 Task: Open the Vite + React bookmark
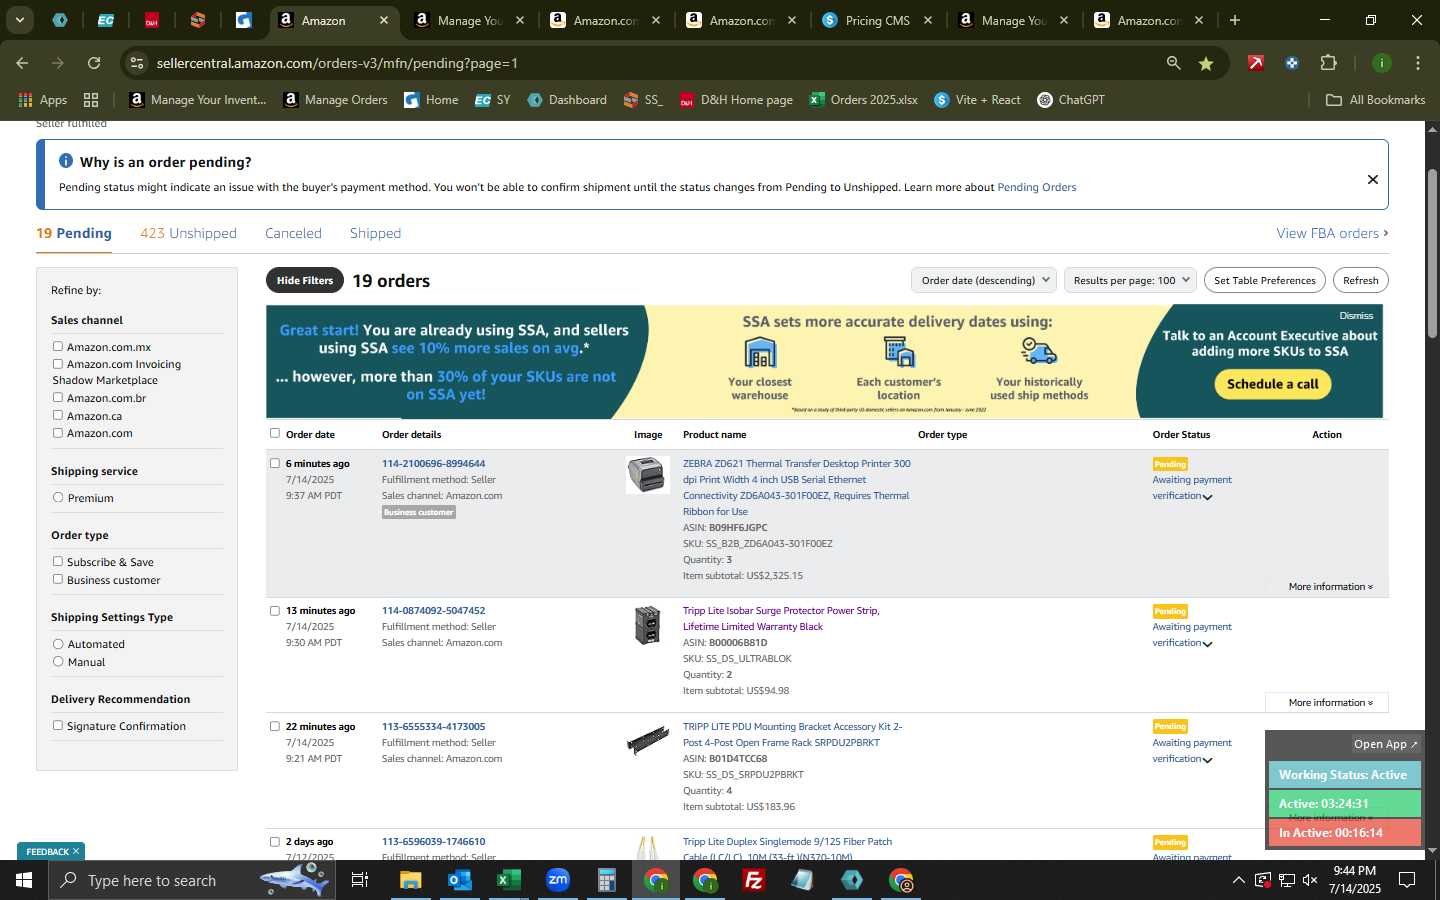977,100
